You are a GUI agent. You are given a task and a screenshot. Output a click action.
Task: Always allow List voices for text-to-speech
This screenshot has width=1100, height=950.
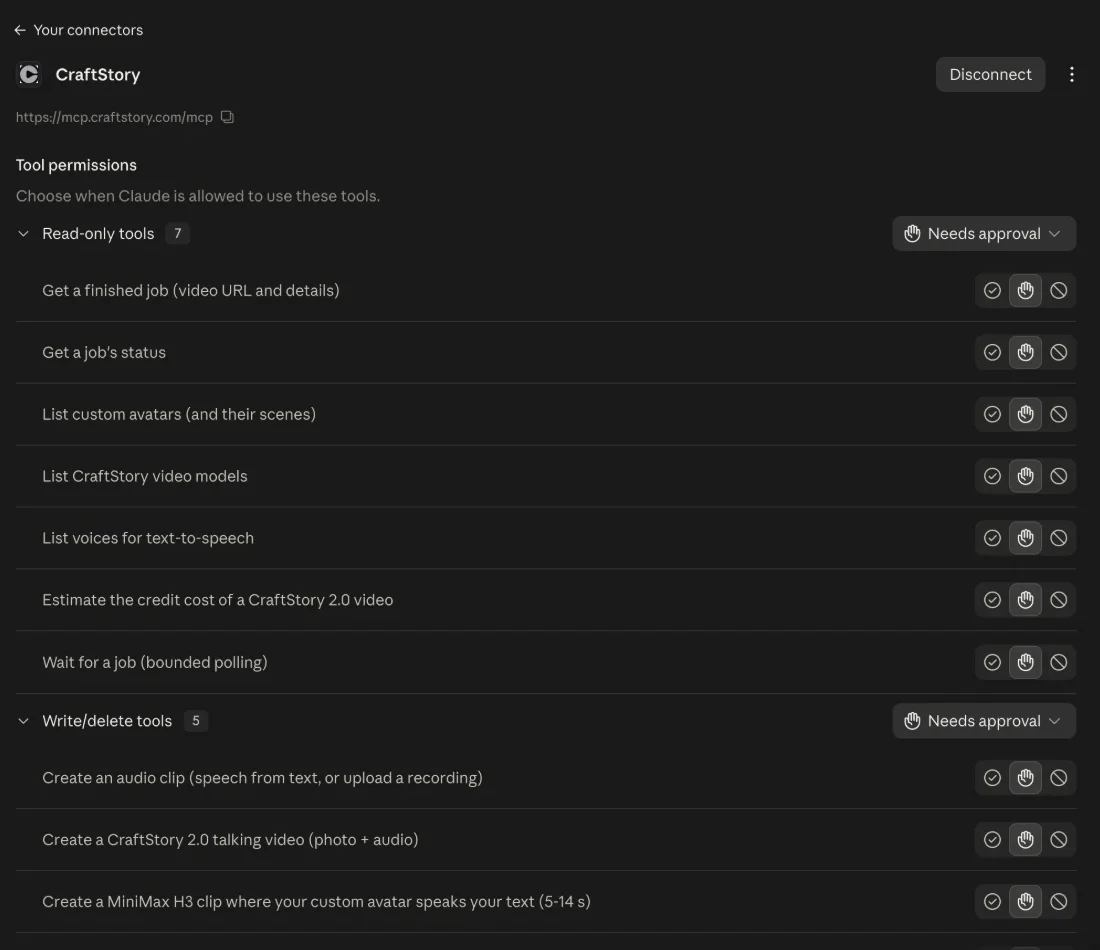[x=992, y=537]
